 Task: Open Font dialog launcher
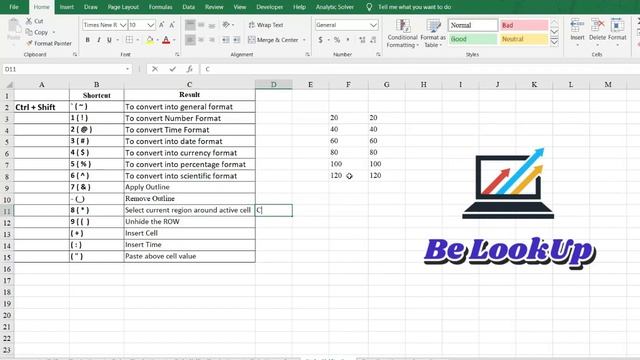click(177, 54)
